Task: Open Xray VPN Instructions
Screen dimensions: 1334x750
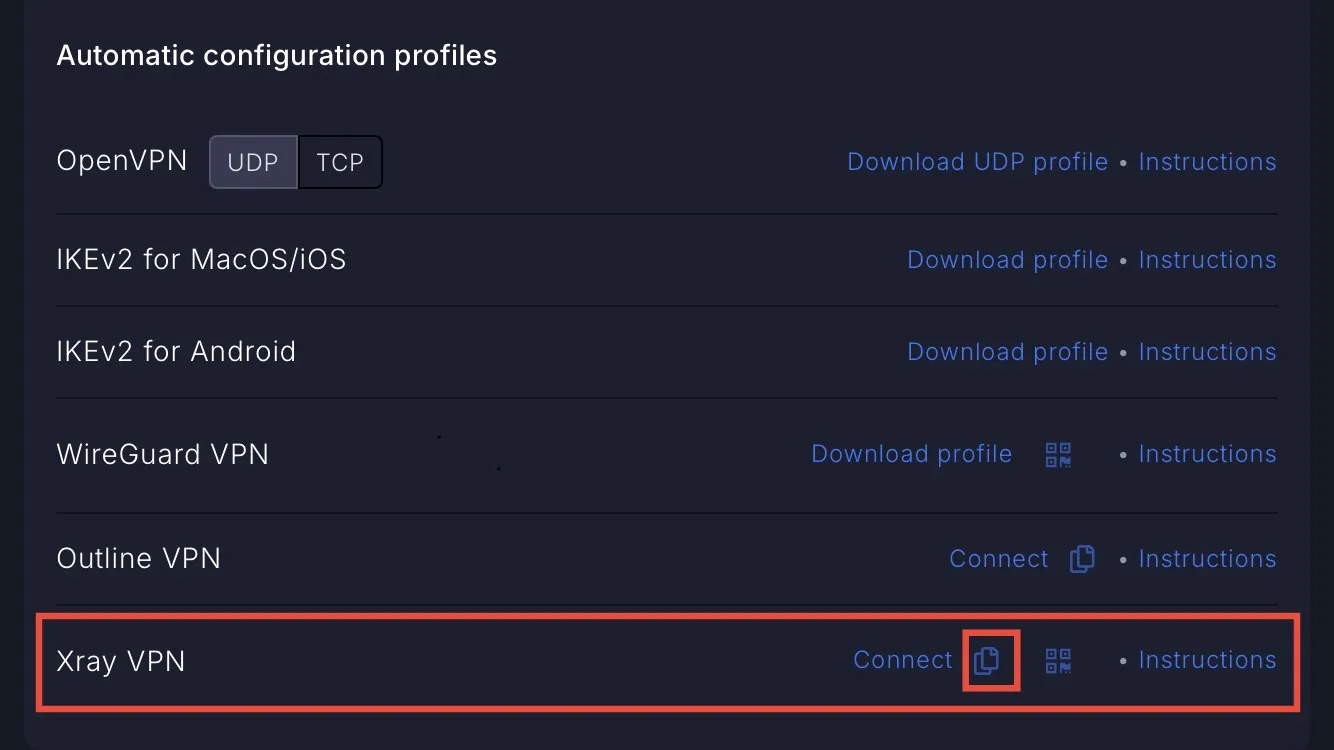Action: click(1207, 660)
